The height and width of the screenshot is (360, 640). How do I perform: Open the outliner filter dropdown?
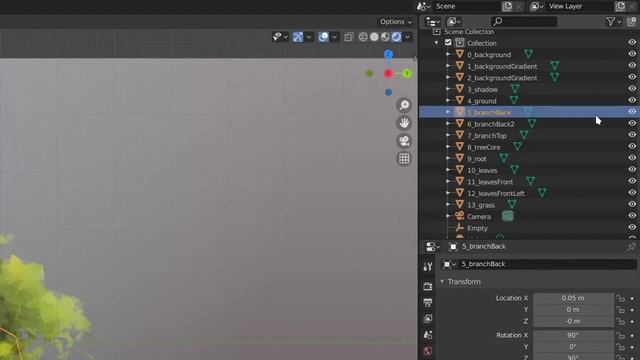pos(613,22)
